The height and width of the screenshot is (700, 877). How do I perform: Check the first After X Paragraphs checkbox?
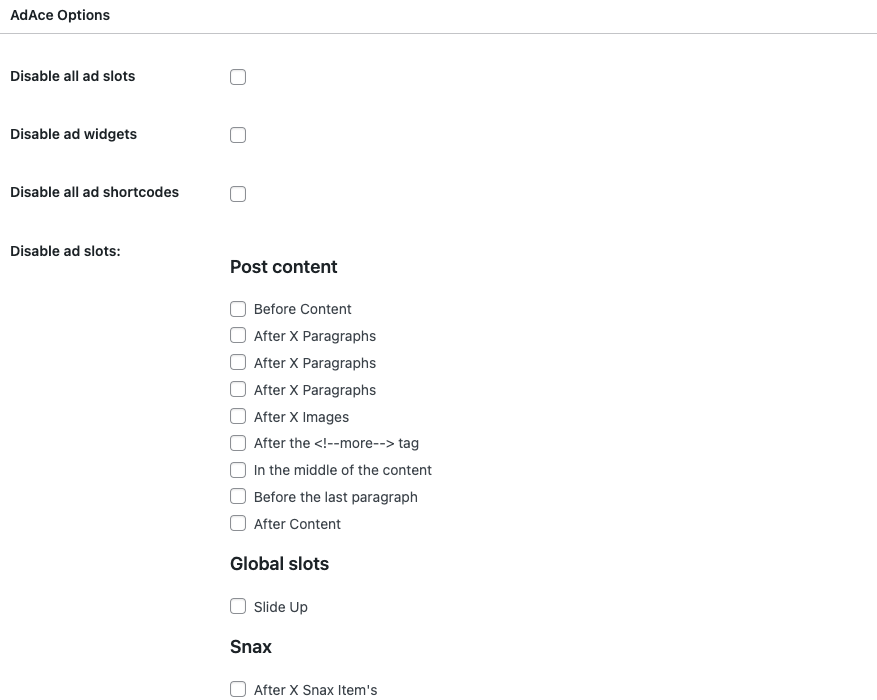[238, 336]
